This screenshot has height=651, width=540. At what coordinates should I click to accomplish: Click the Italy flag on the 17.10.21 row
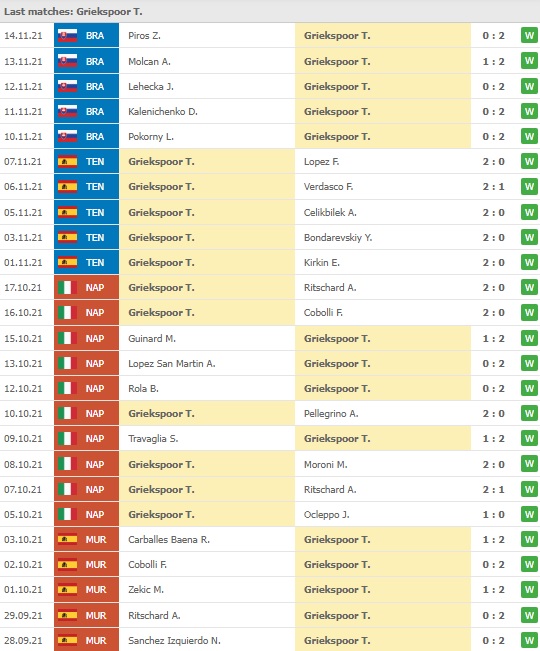tap(67, 287)
